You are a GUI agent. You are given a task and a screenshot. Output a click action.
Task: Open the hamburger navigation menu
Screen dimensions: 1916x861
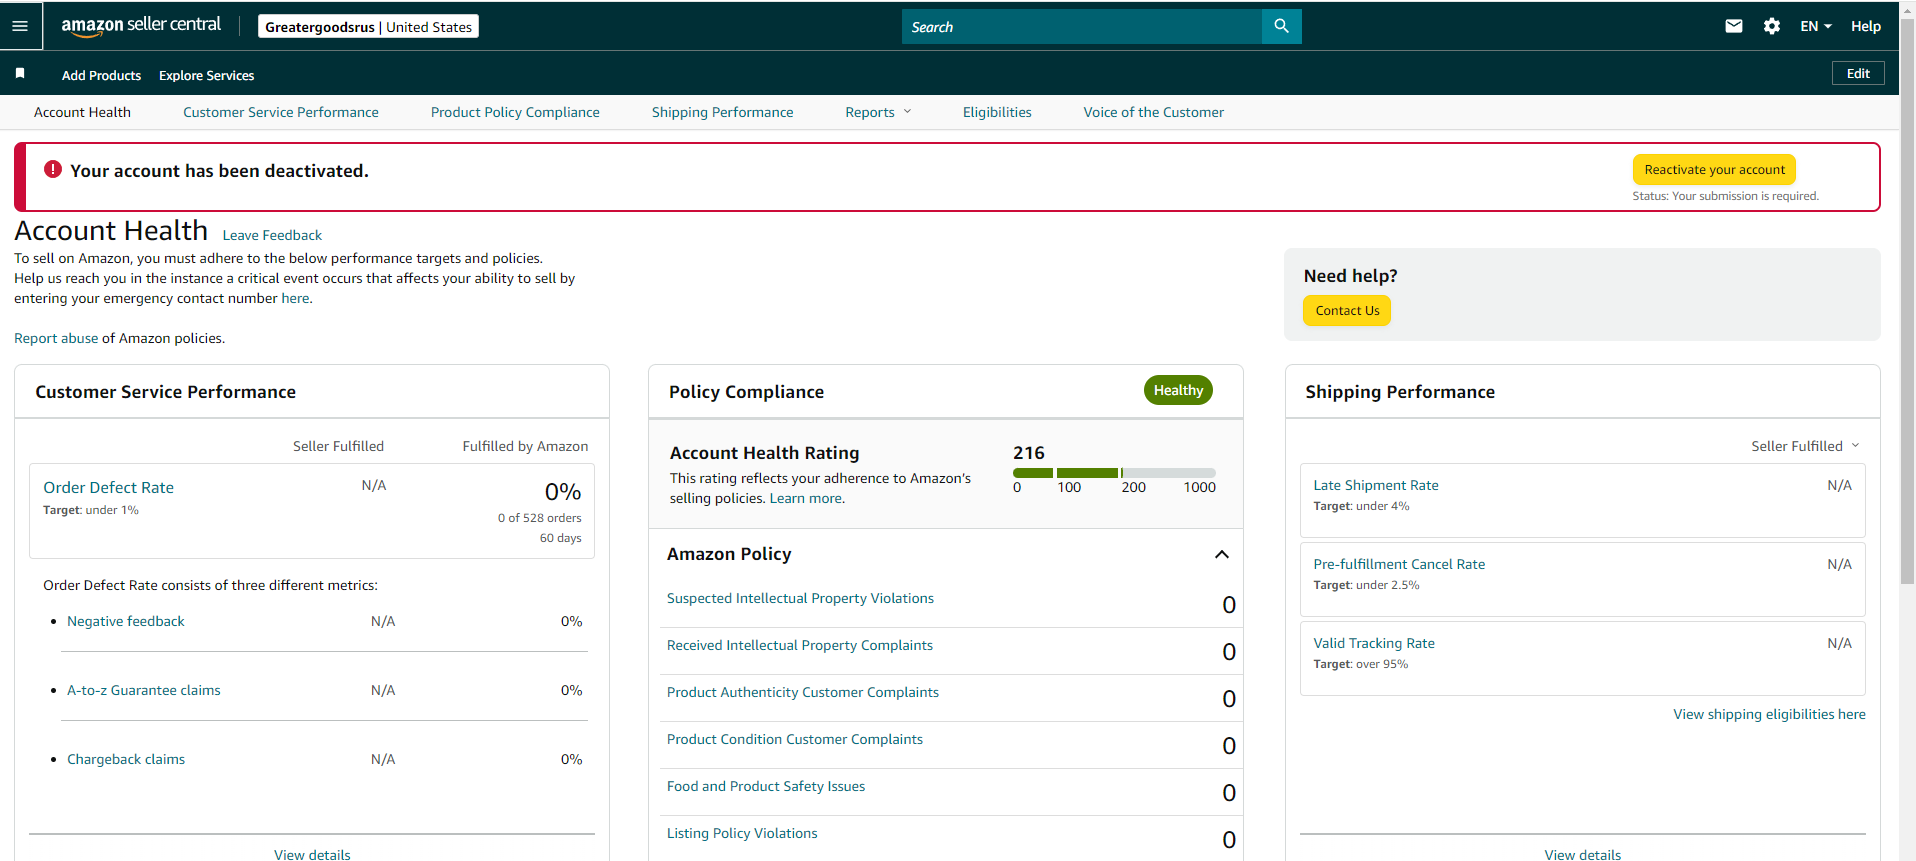pyautogui.click(x=20, y=26)
